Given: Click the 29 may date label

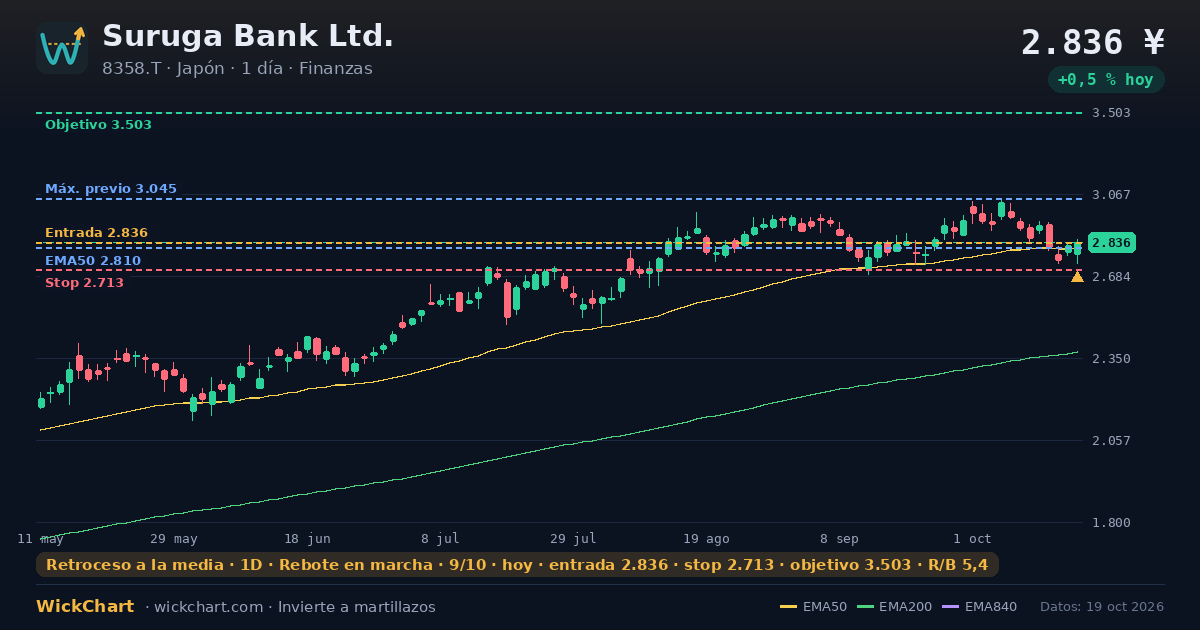Looking at the screenshot, I should (x=175, y=539).
